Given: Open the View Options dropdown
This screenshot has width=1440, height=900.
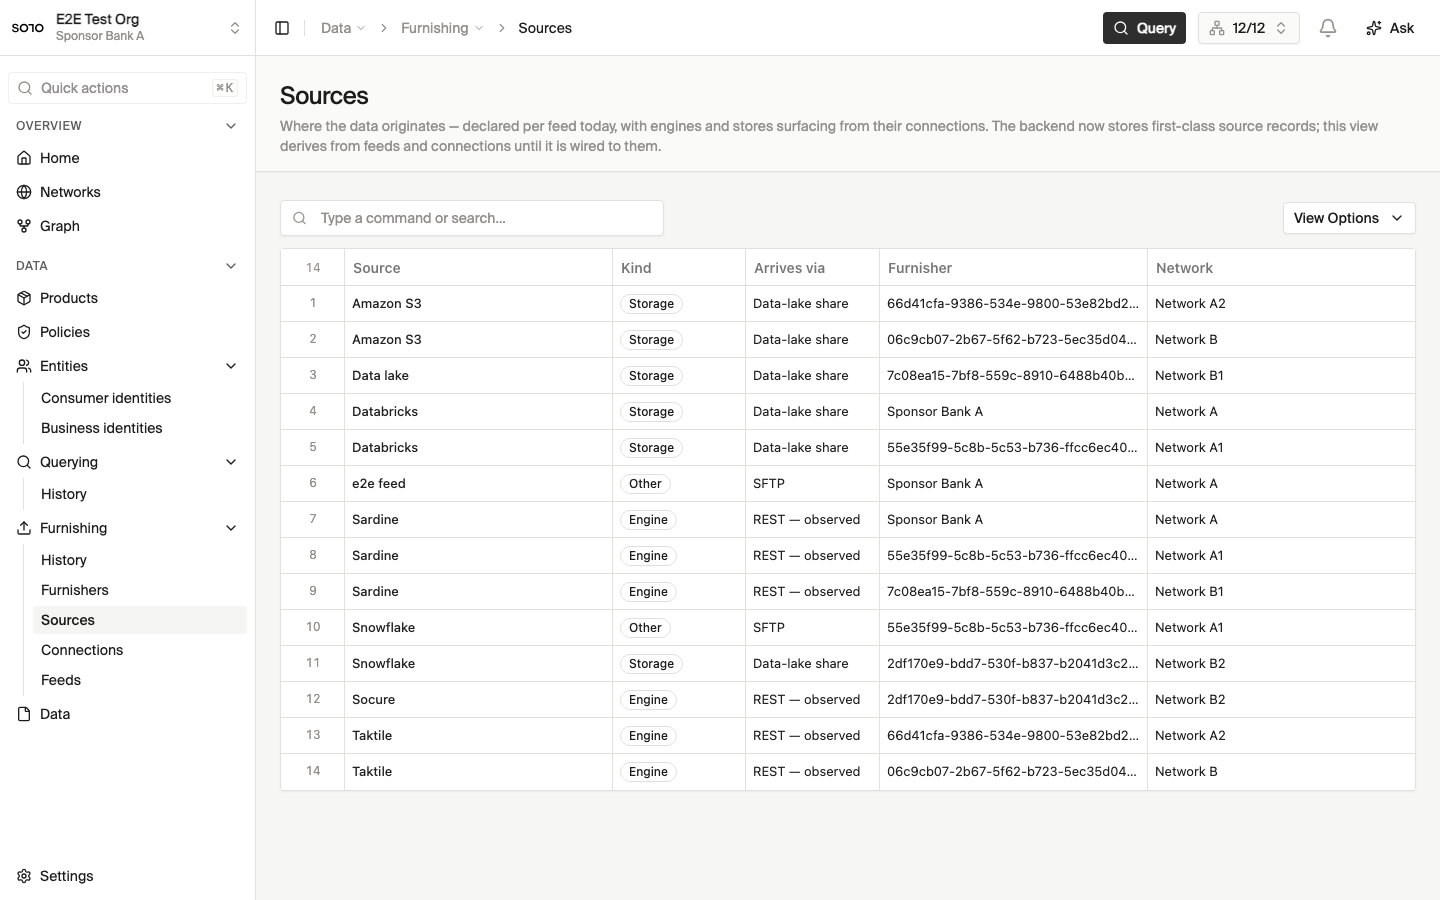Looking at the screenshot, I should tap(1349, 218).
